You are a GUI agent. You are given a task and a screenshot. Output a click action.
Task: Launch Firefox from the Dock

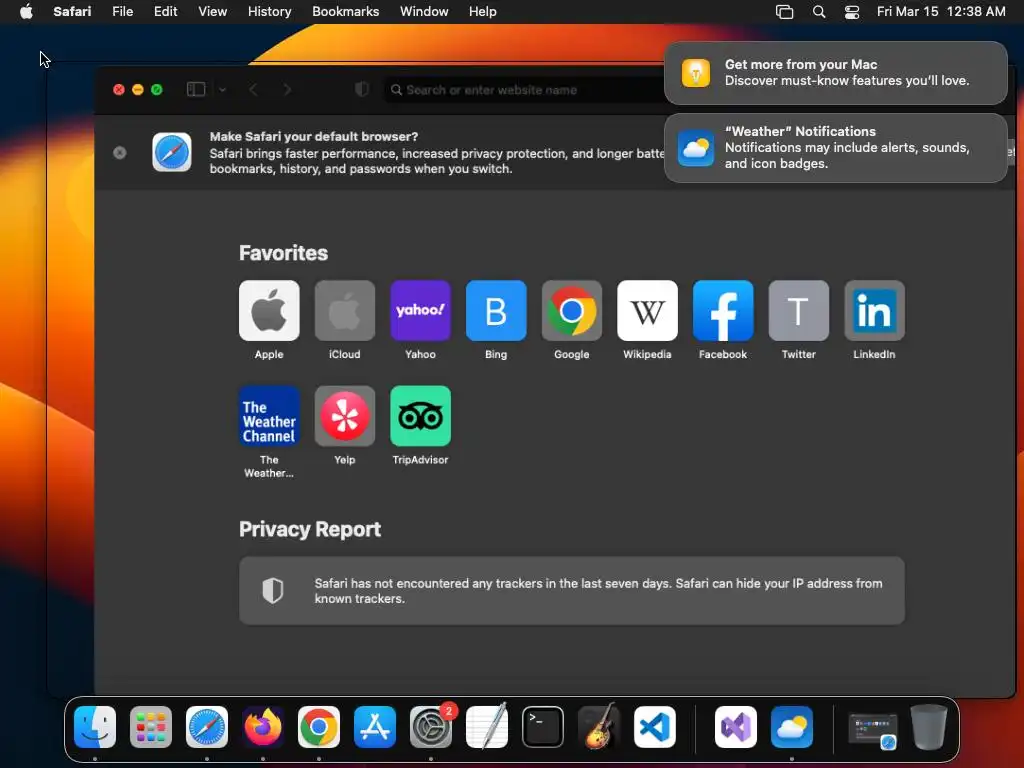click(x=263, y=727)
